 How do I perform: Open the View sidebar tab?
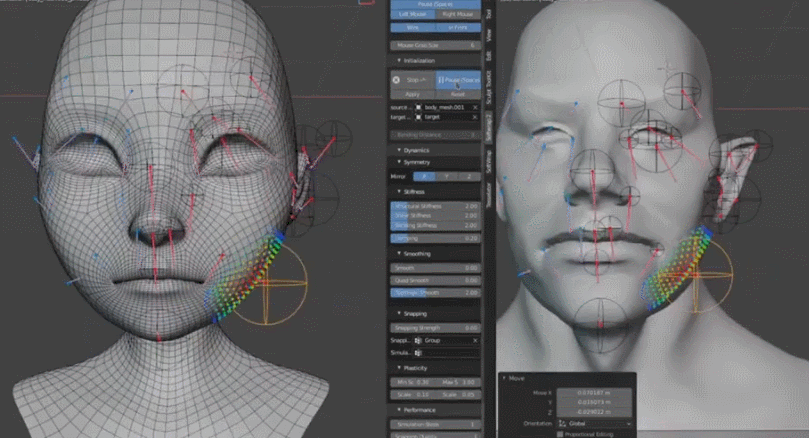[488, 35]
